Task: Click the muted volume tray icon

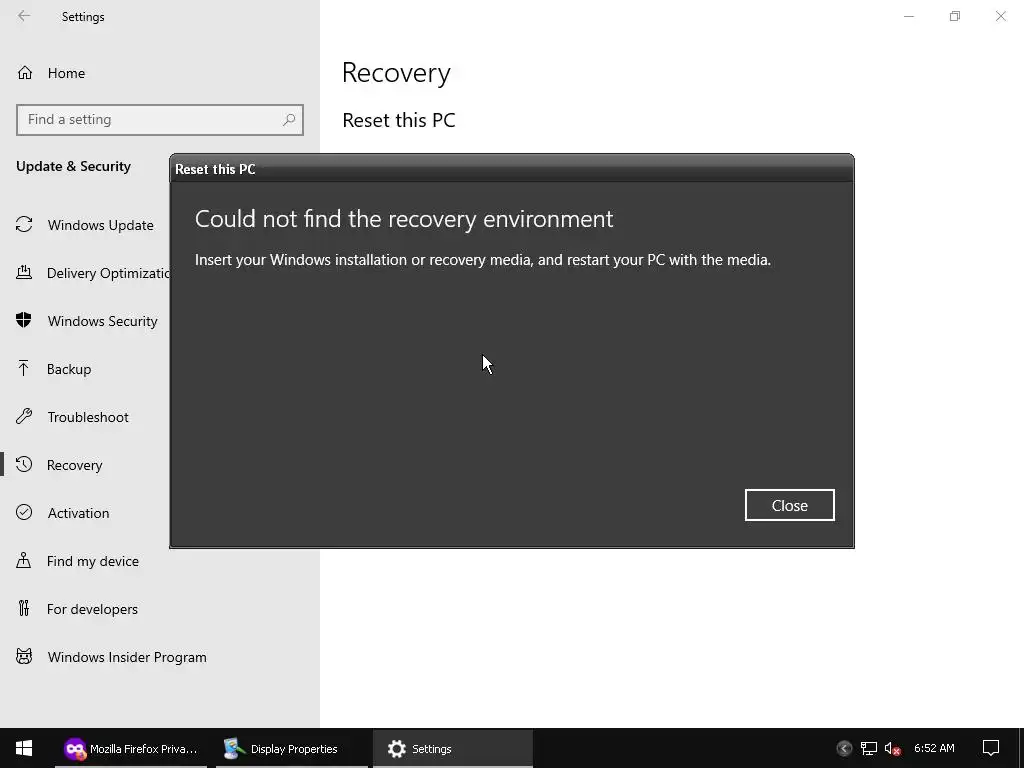Action: click(892, 748)
